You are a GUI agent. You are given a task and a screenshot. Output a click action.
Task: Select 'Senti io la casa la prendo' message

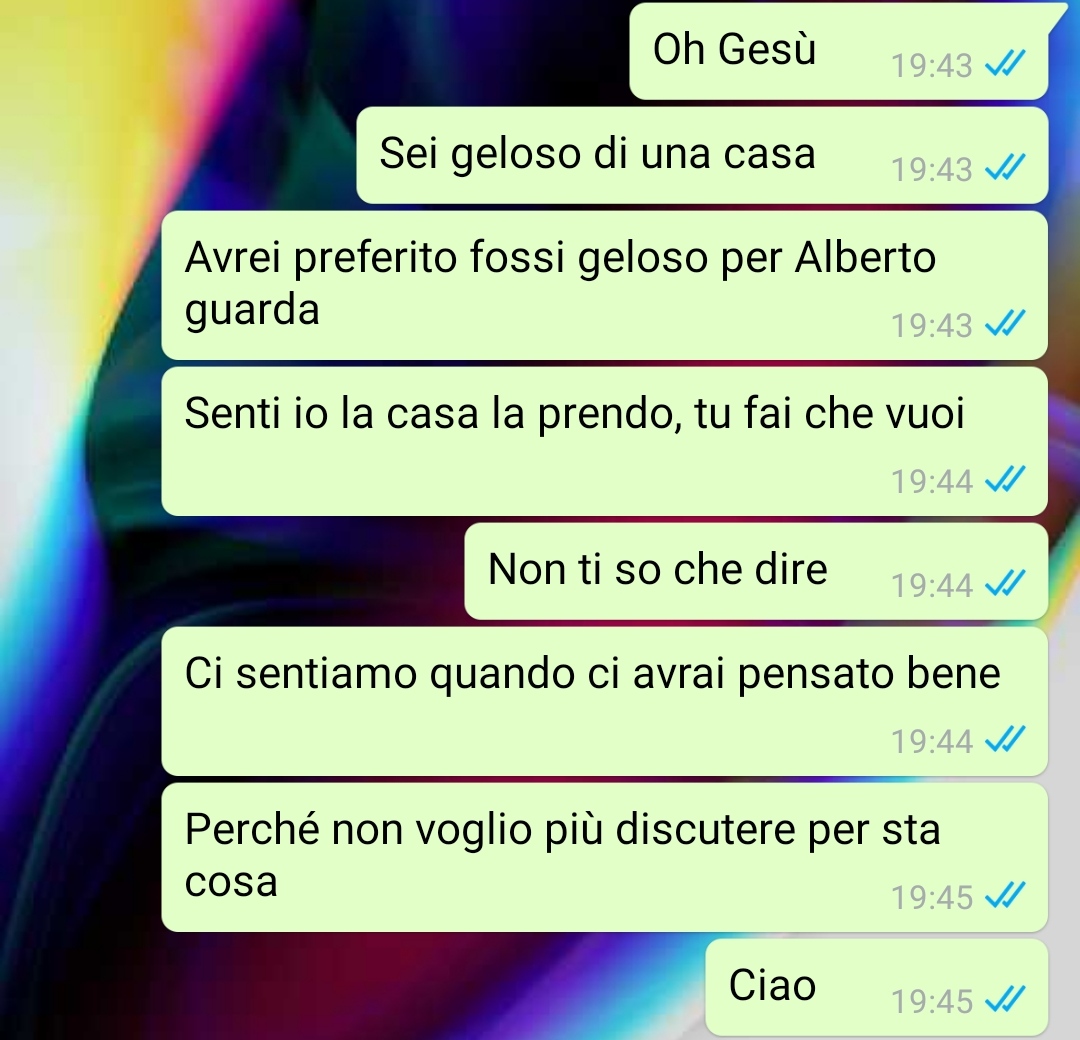click(605, 441)
